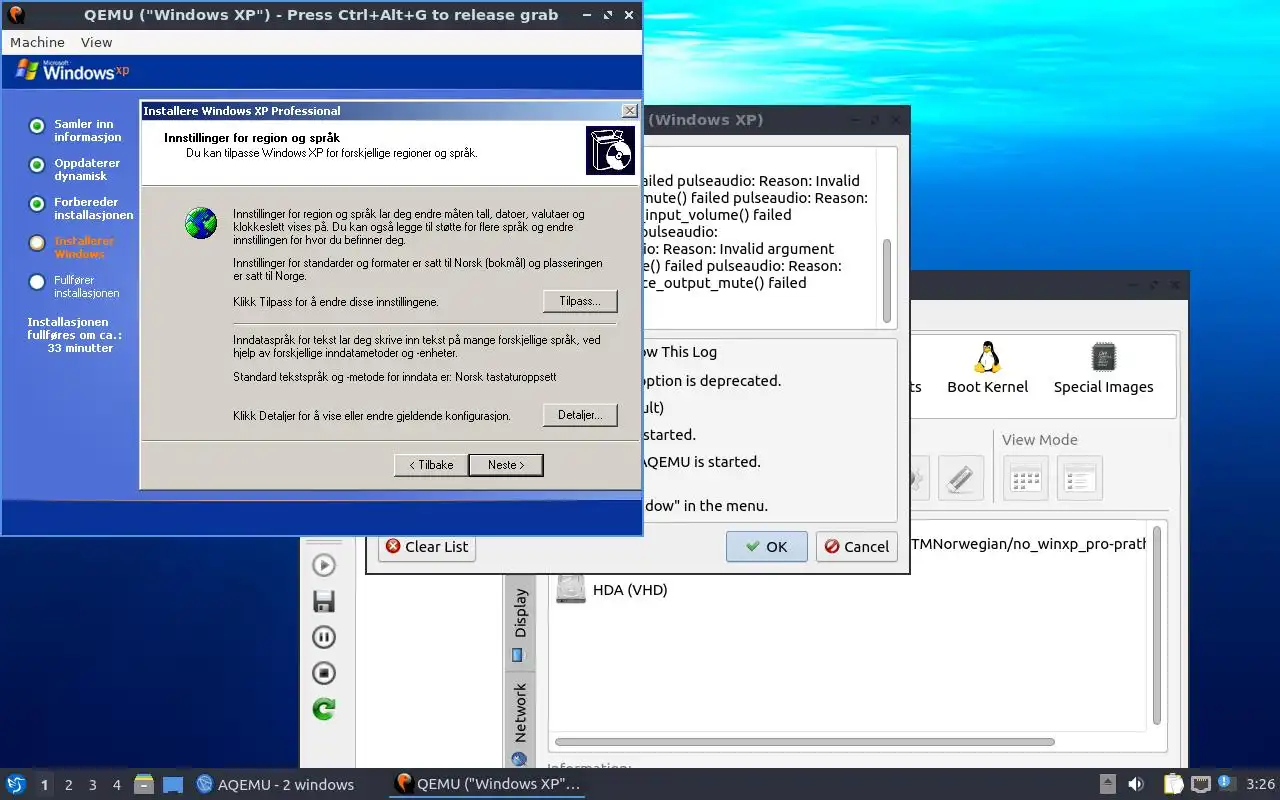
Task: Click the small monitor icon under Display tab
Action: [x=518, y=655]
